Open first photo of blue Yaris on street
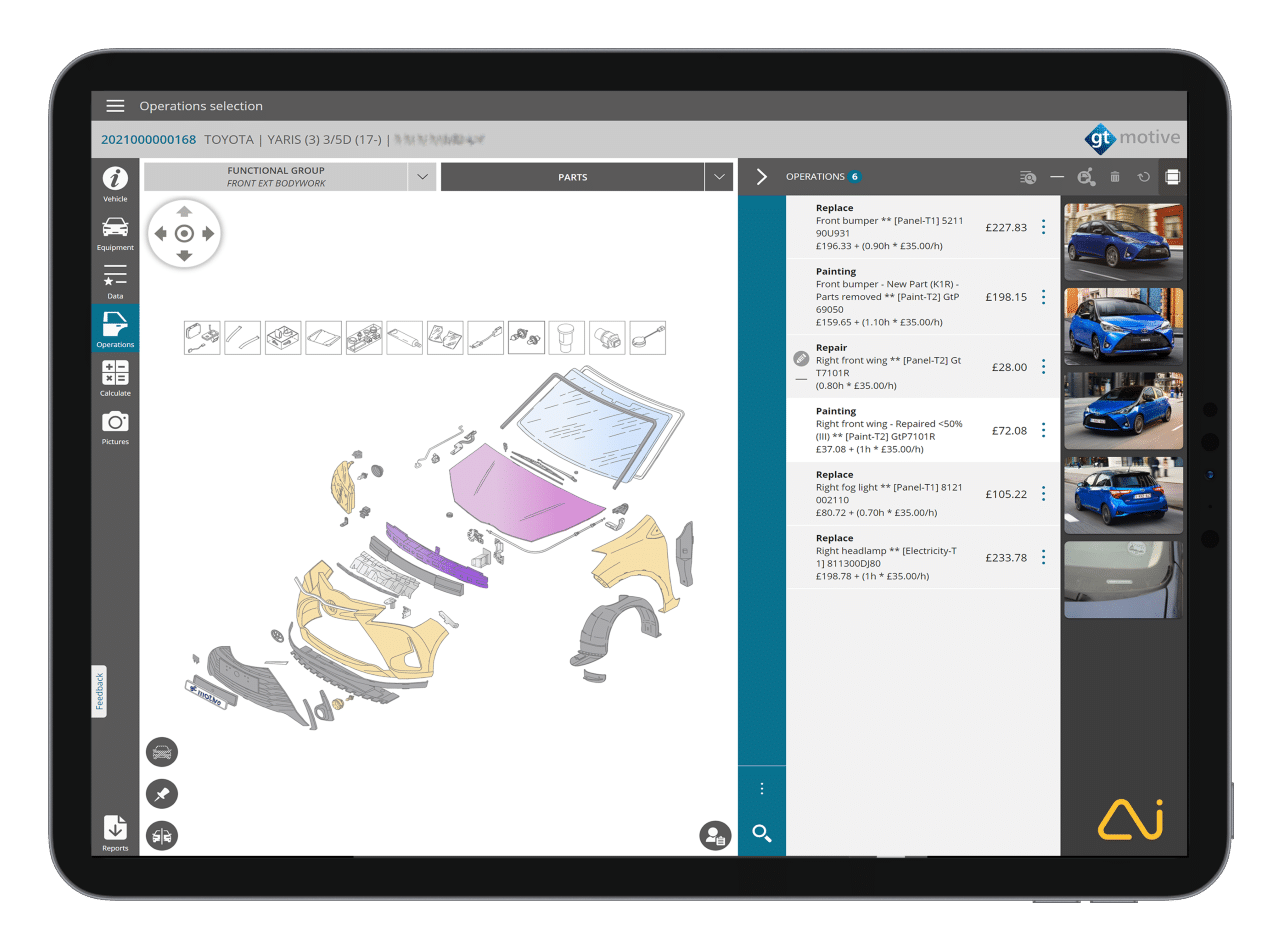The height and width of the screenshot is (949, 1280). point(1124,242)
